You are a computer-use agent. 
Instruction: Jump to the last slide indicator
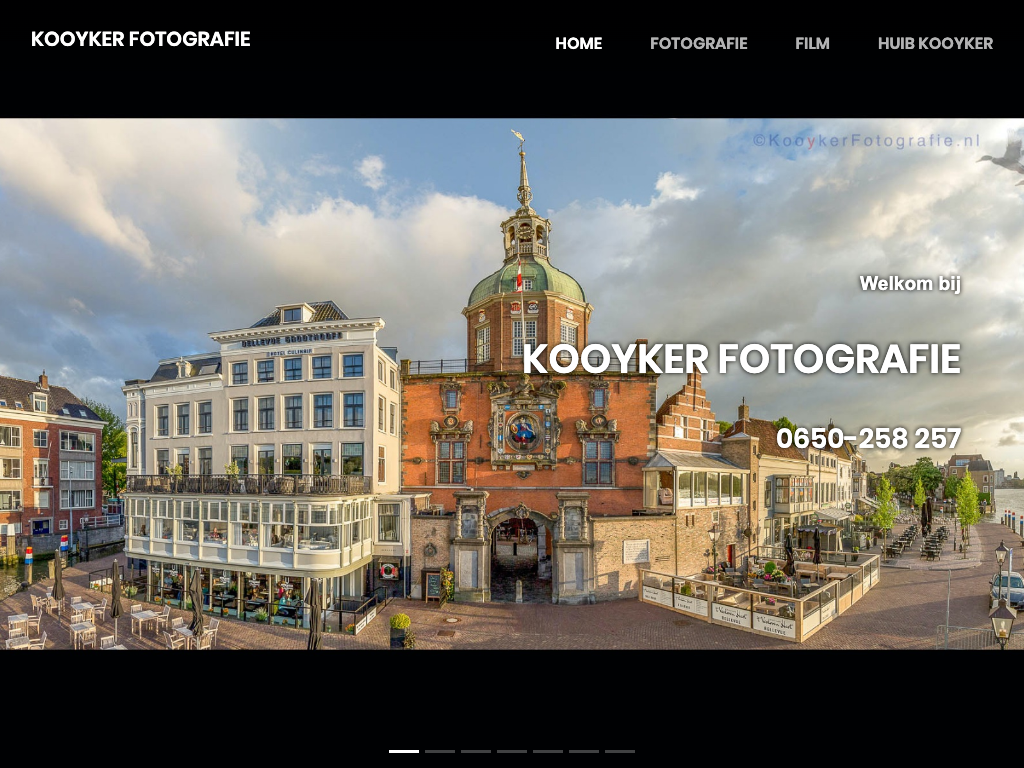[620, 750]
